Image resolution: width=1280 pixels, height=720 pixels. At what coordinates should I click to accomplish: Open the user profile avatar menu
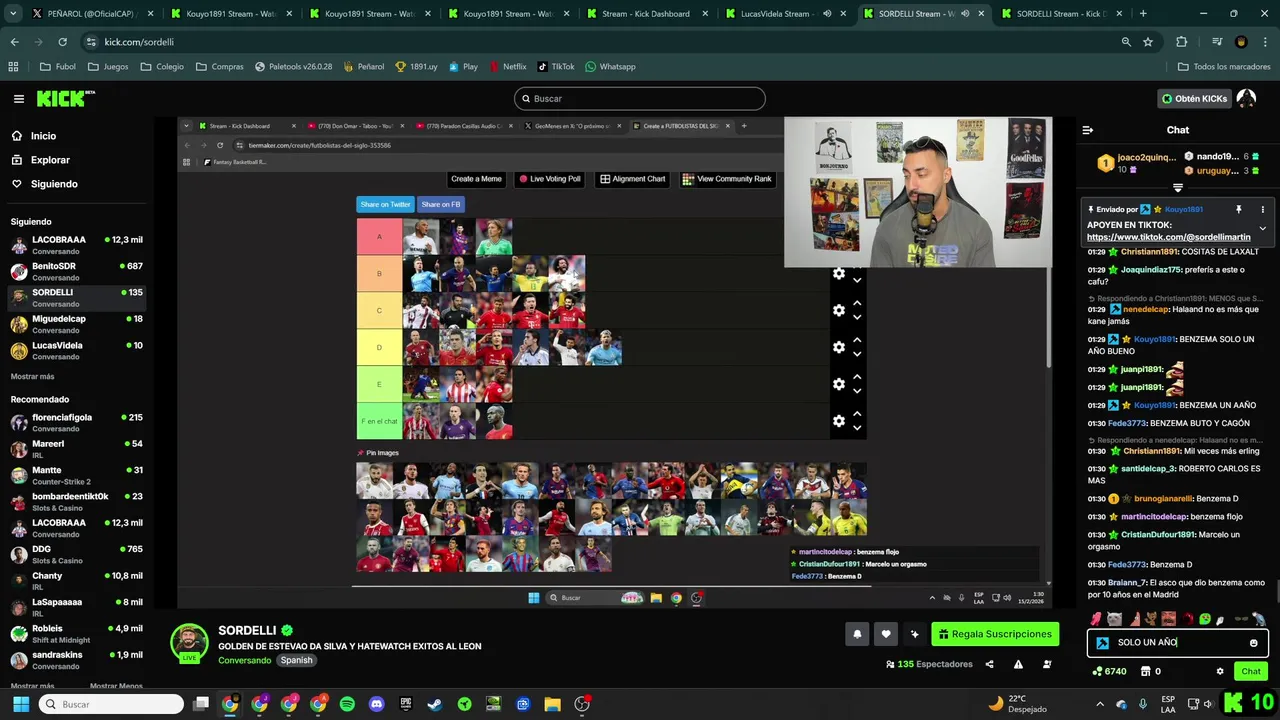click(x=1246, y=98)
